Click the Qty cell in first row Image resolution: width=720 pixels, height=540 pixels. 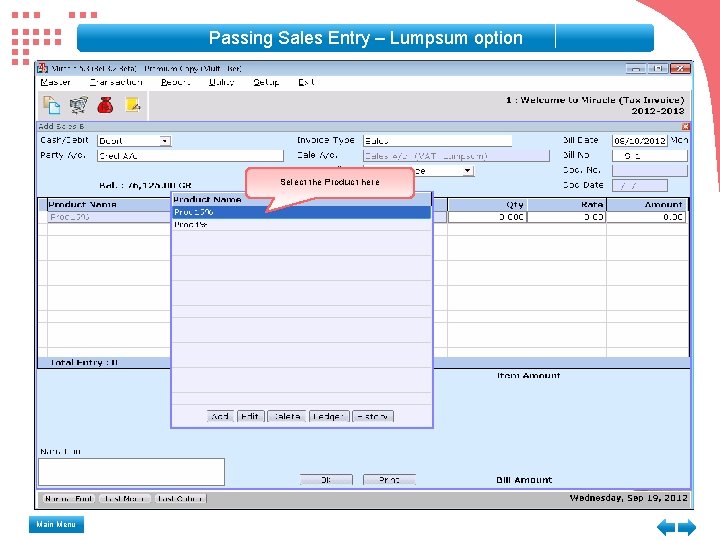click(487, 217)
